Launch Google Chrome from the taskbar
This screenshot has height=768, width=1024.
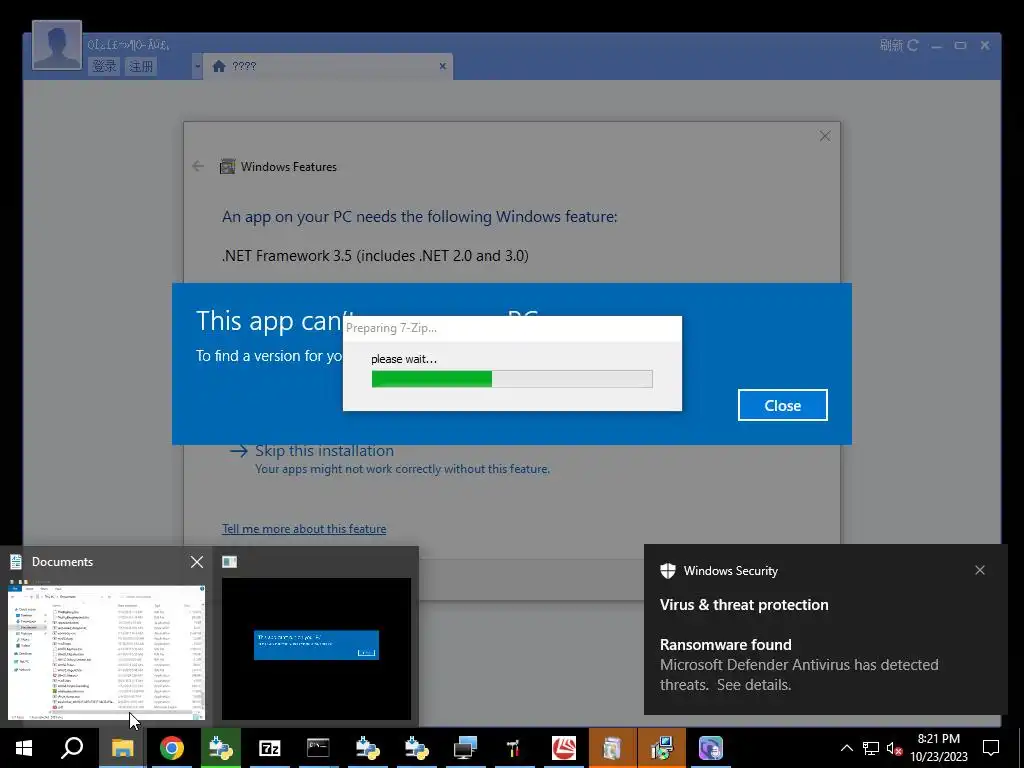[172, 748]
